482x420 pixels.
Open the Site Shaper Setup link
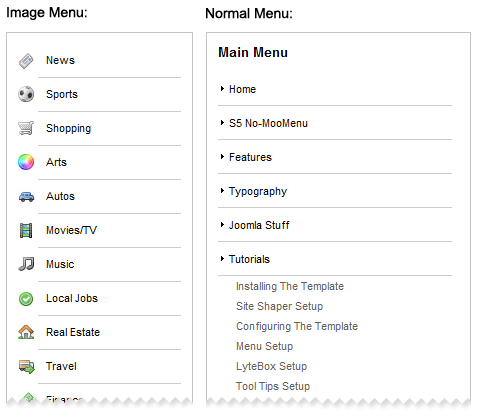(280, 306)
